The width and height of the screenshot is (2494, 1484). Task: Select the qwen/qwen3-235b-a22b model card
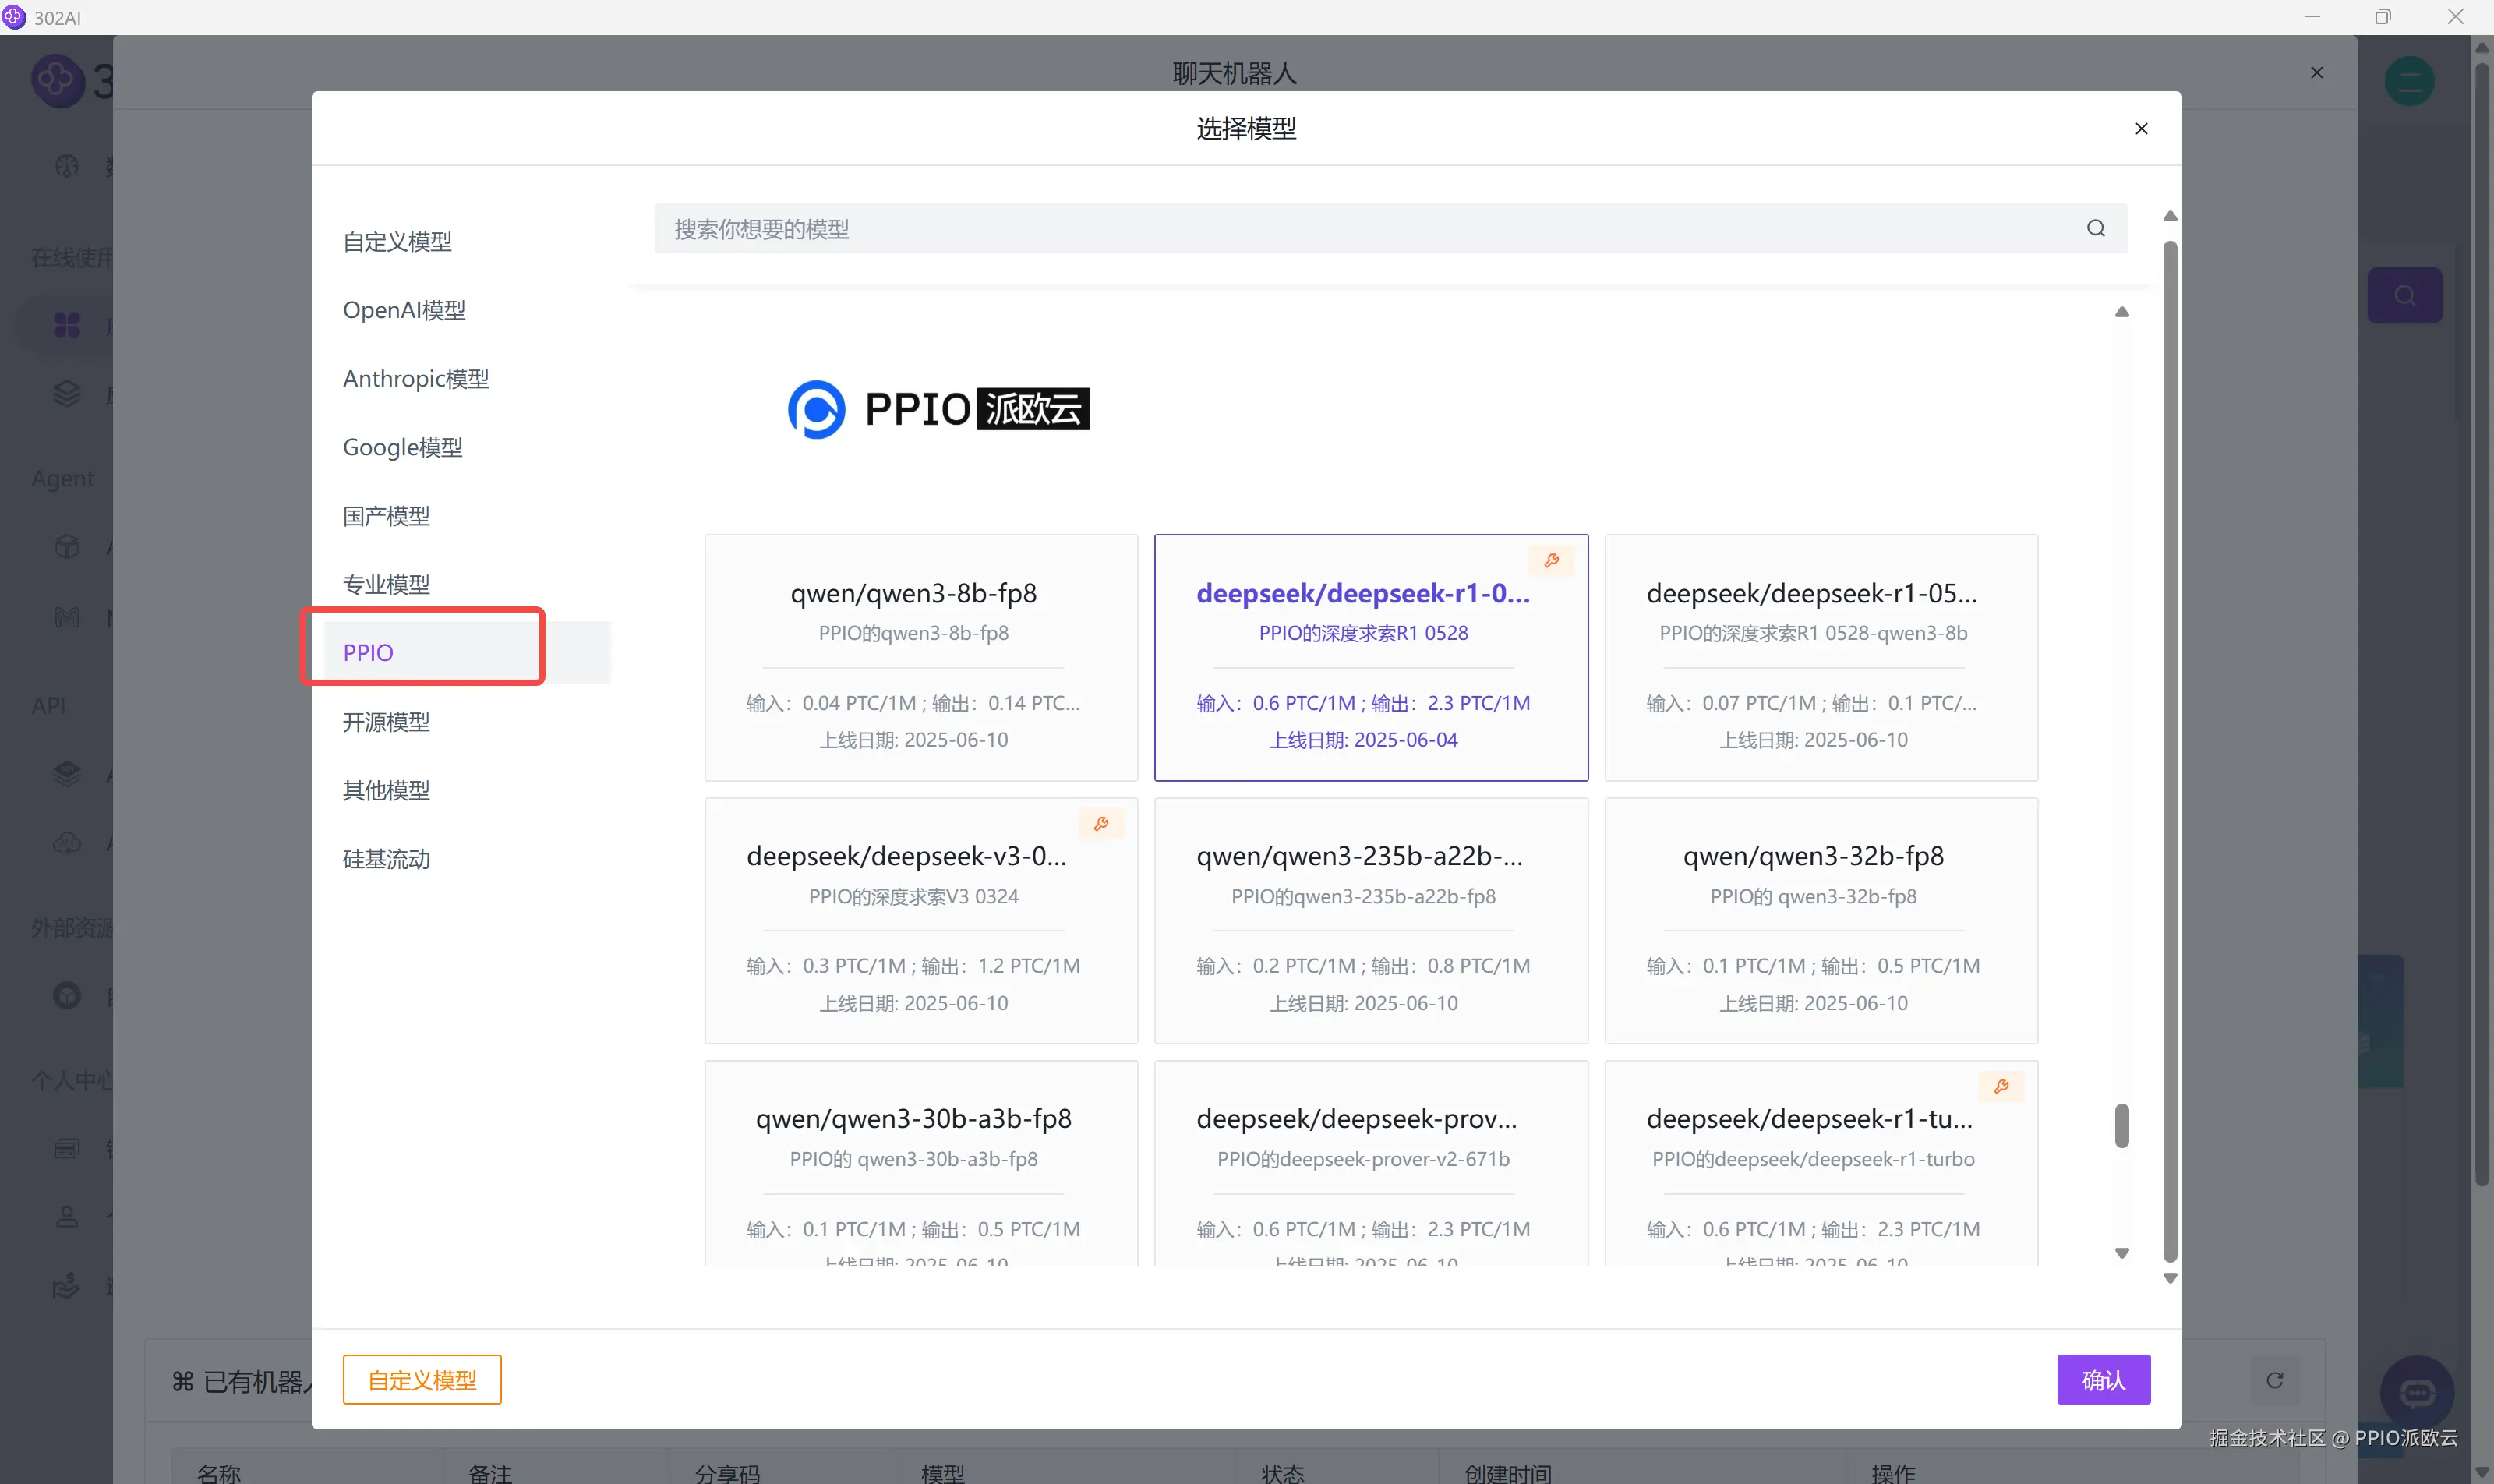(x=1370, y=920)
